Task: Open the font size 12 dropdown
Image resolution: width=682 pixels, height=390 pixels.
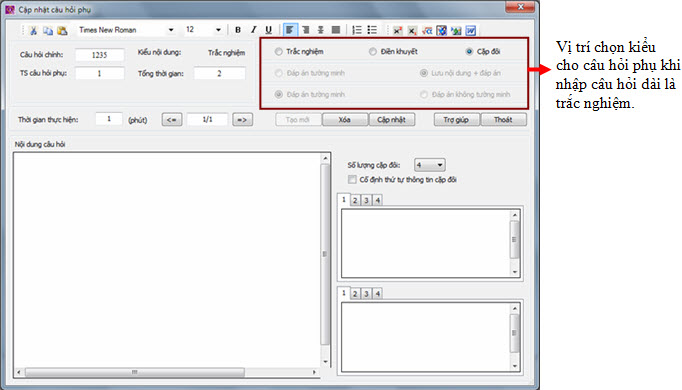Action: [218, 30]
